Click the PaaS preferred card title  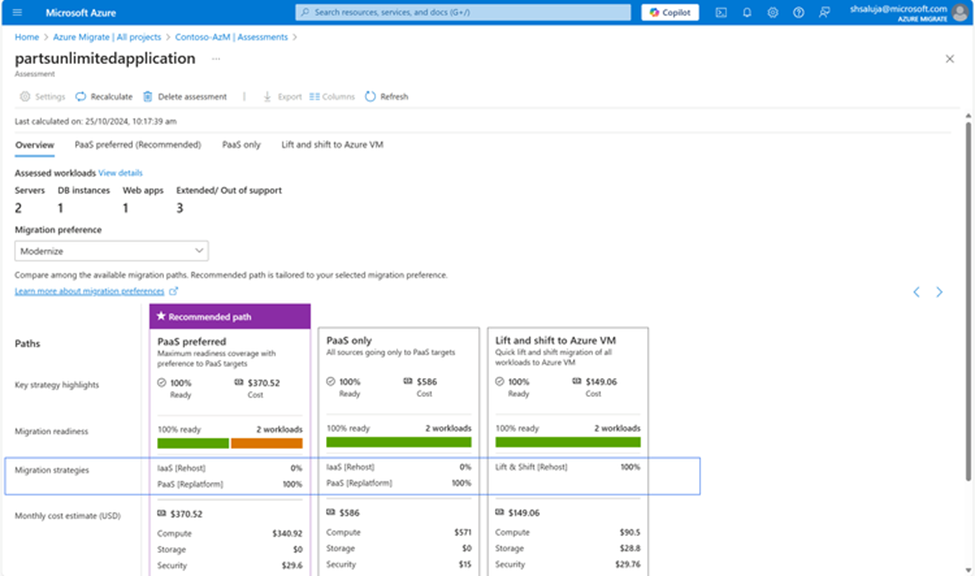pos(192,341)
